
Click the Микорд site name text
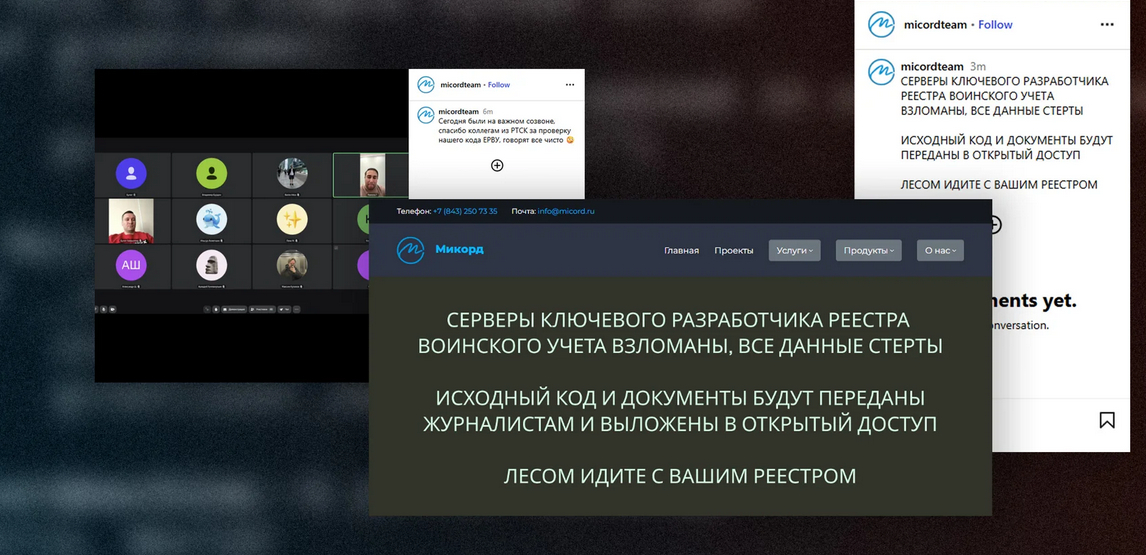pos(459,249)
